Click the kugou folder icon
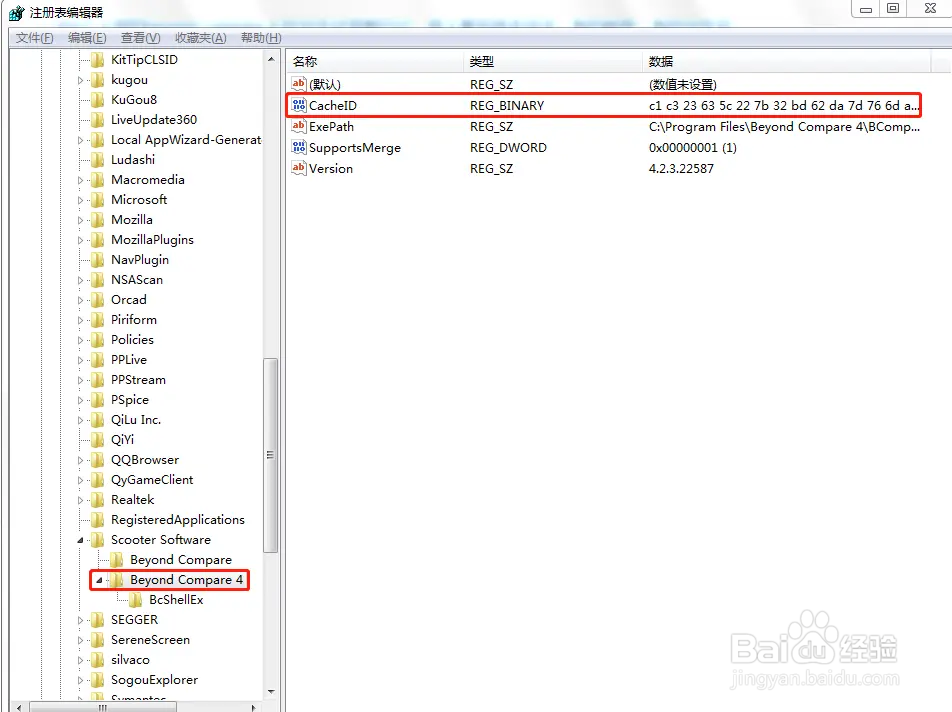The height and width of the screenshot is (712, 952). tap(98, 80)
